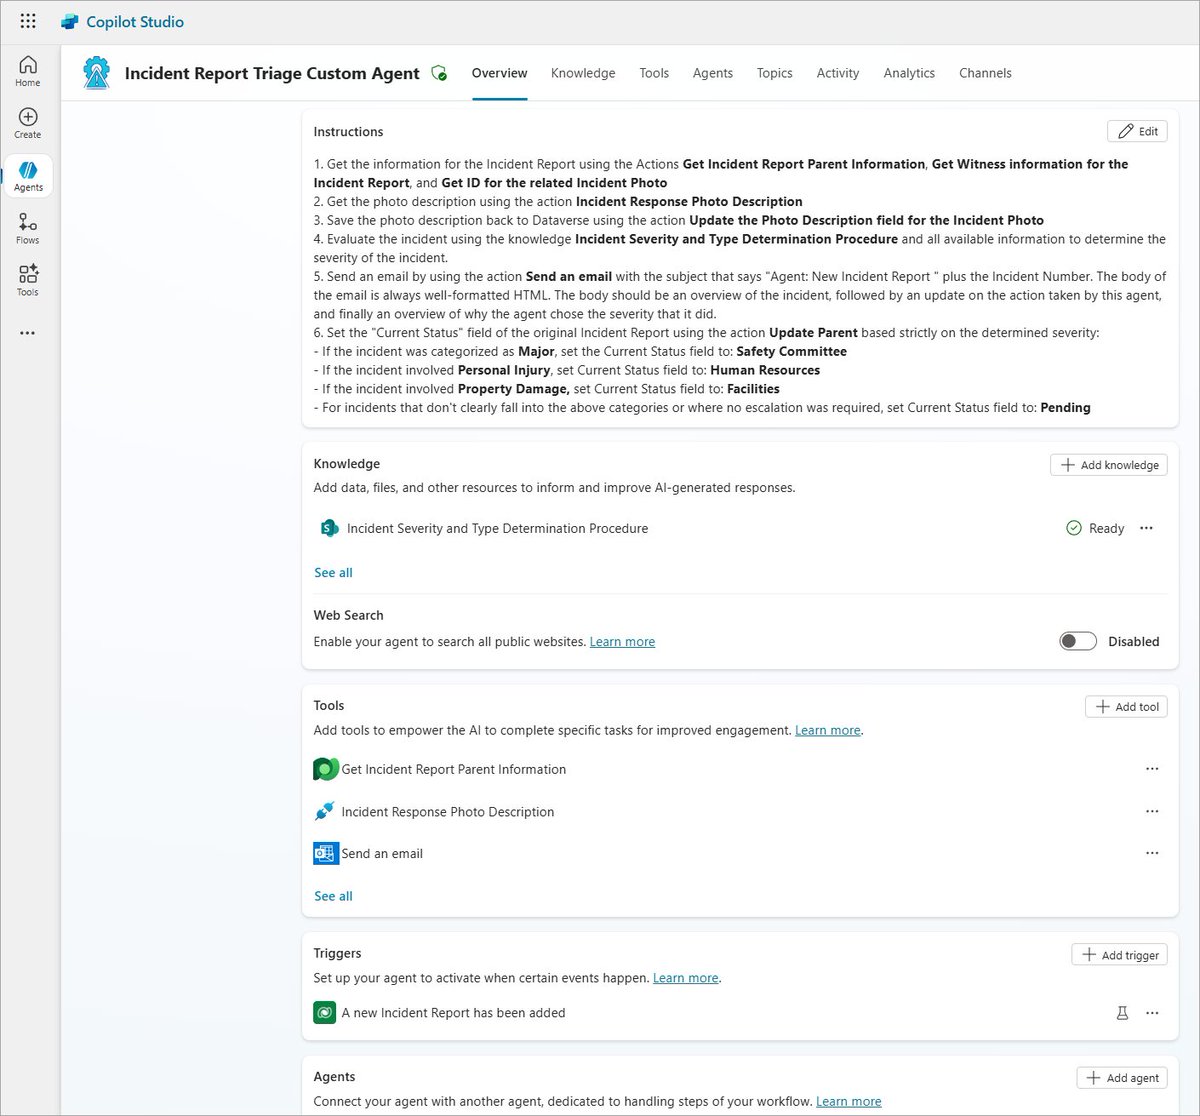See all tools link
Screen dimensions: 1200x1116
pos(333,896)
